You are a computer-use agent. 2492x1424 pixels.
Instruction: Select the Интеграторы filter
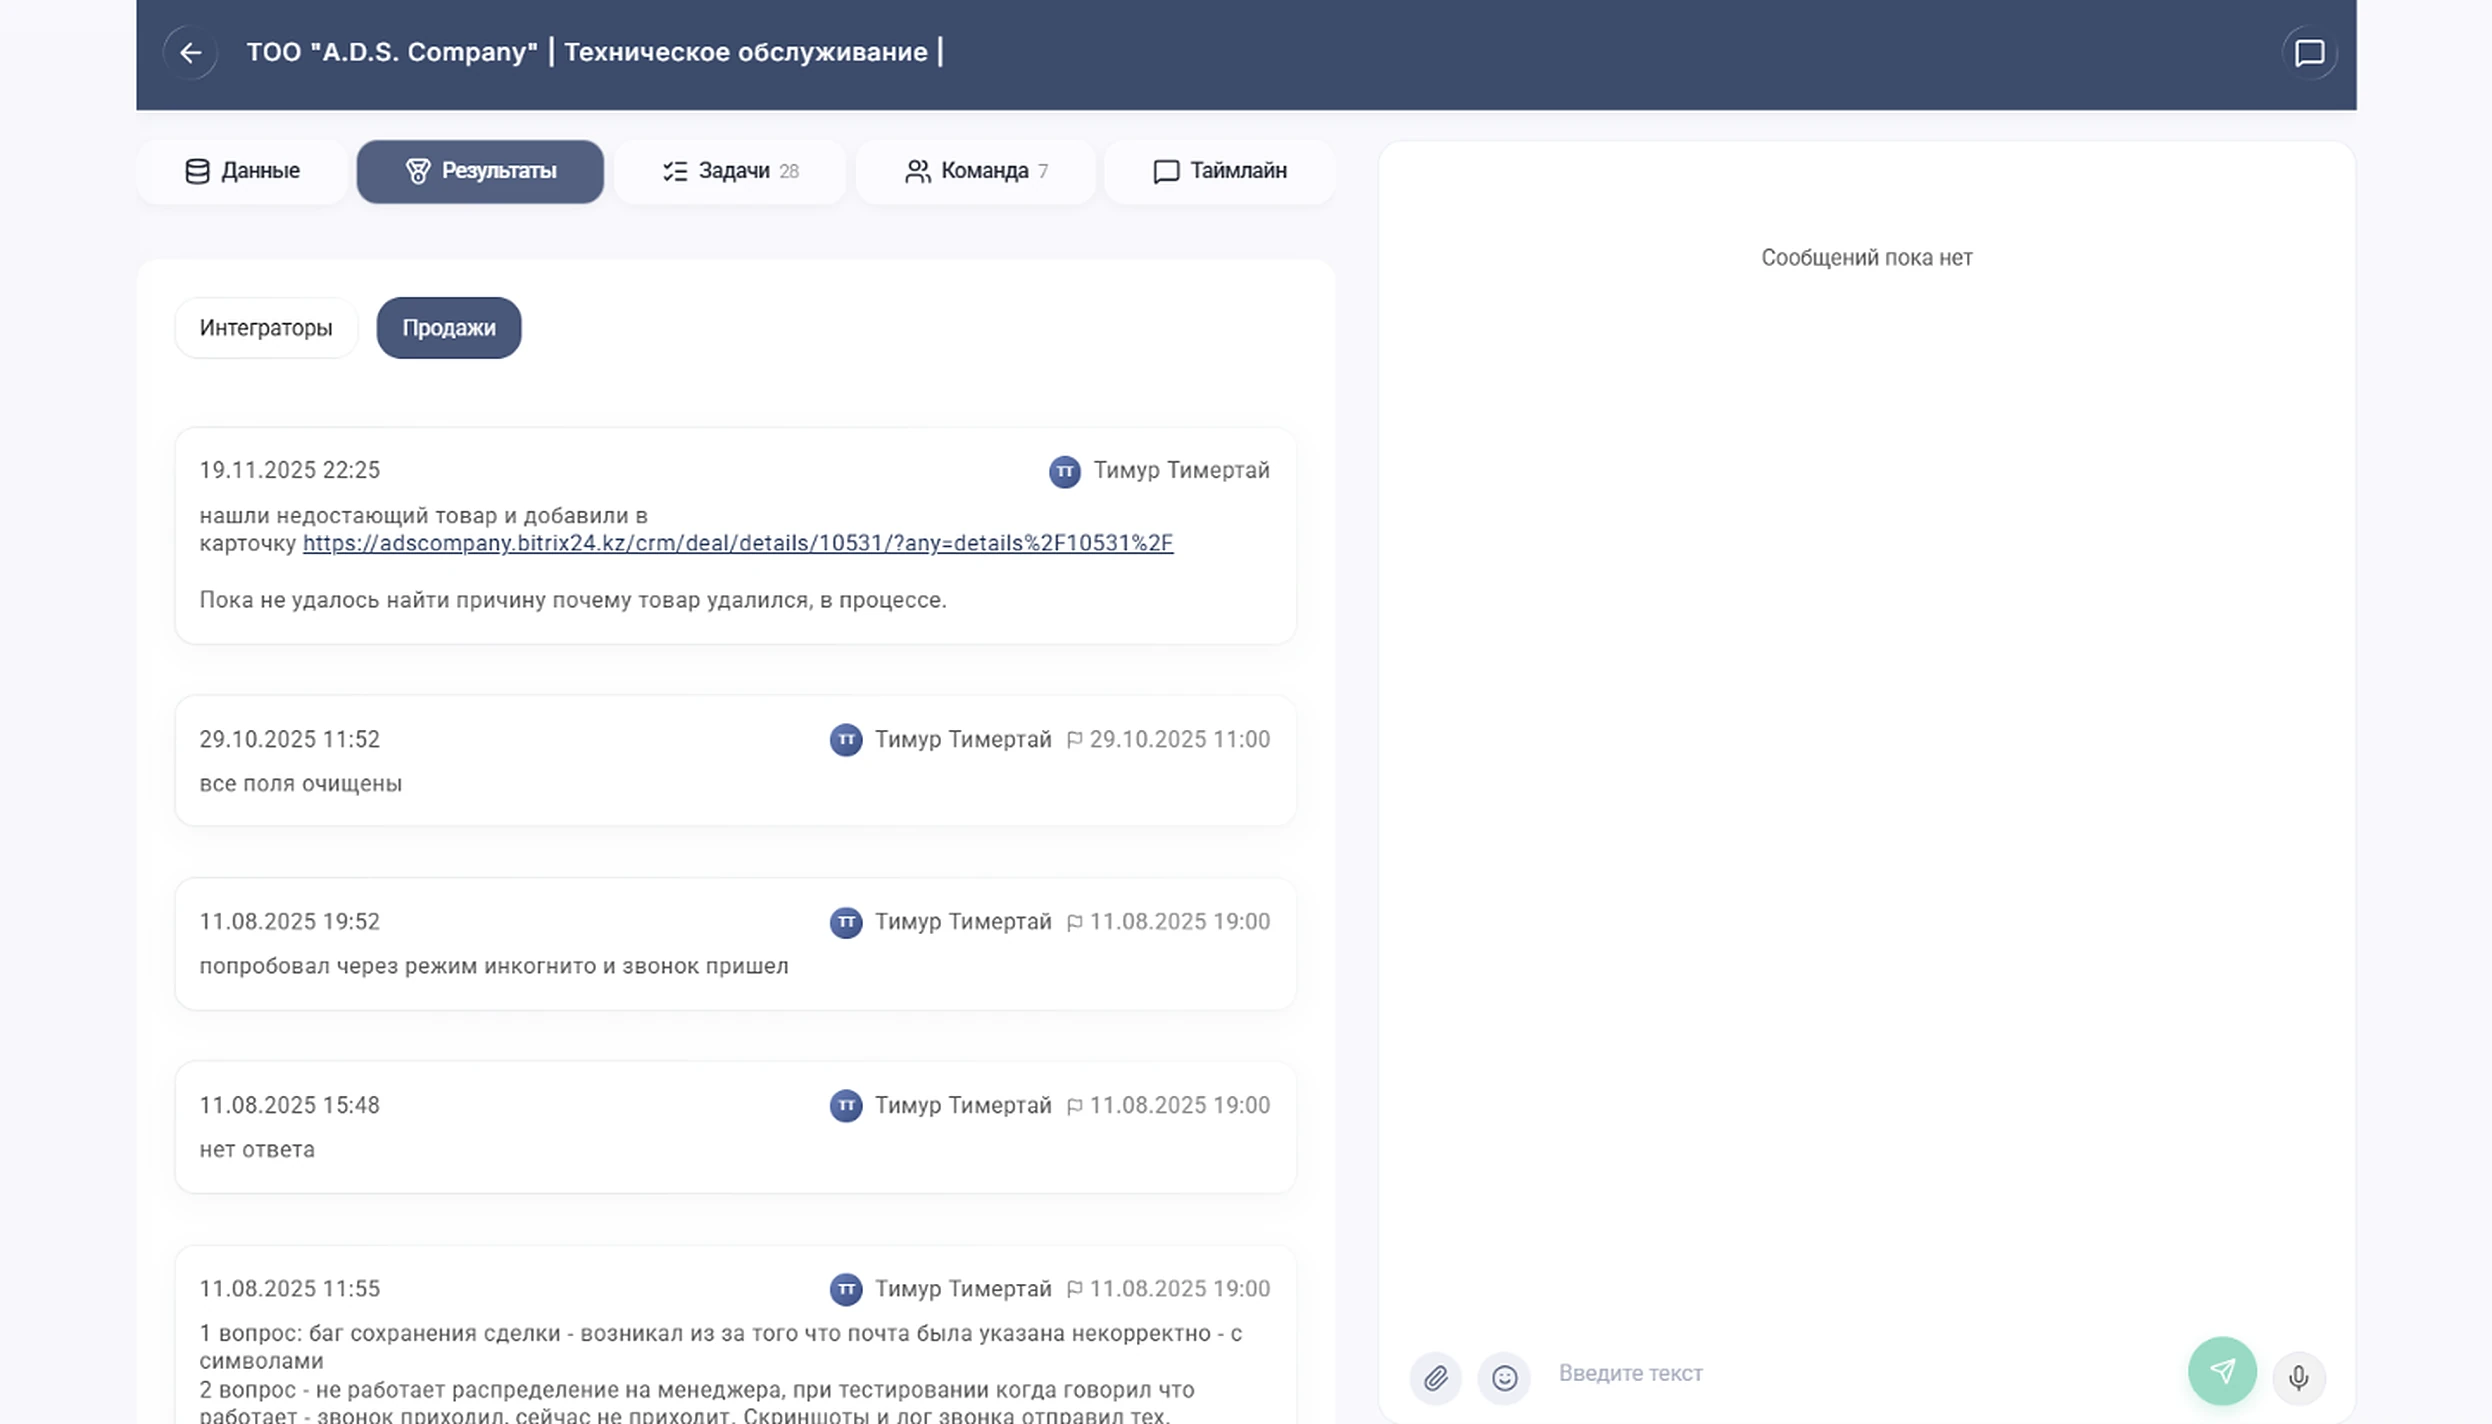[x=266, y=328]
